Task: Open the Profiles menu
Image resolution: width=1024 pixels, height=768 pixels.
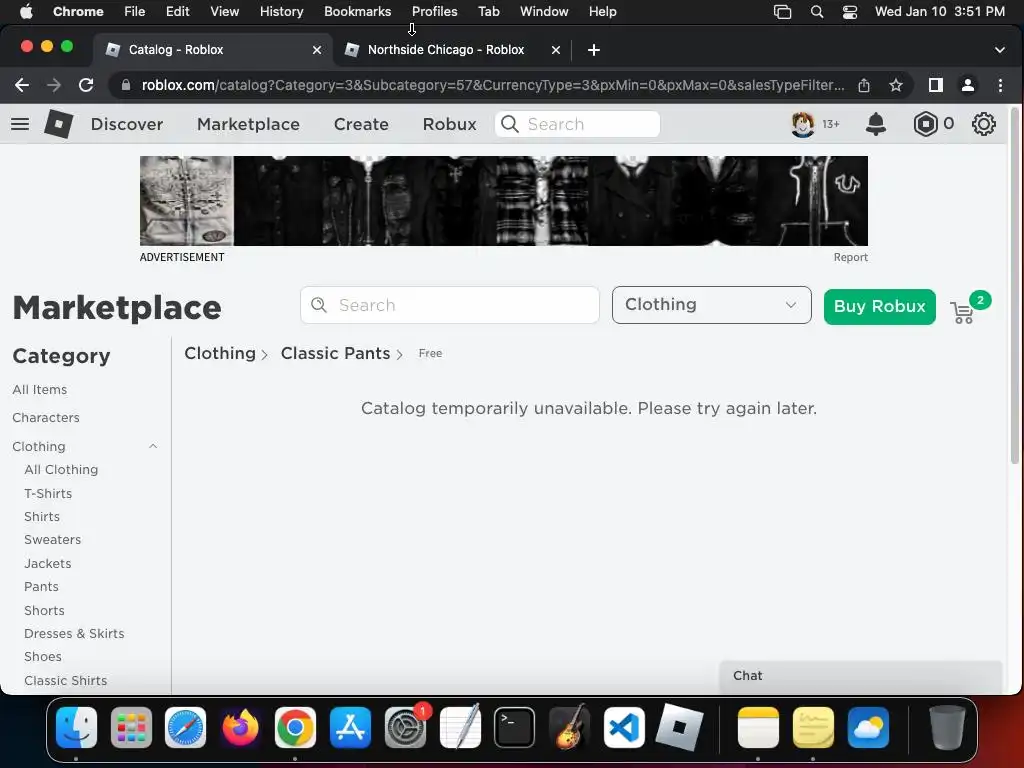Action: tap(434, 12)
